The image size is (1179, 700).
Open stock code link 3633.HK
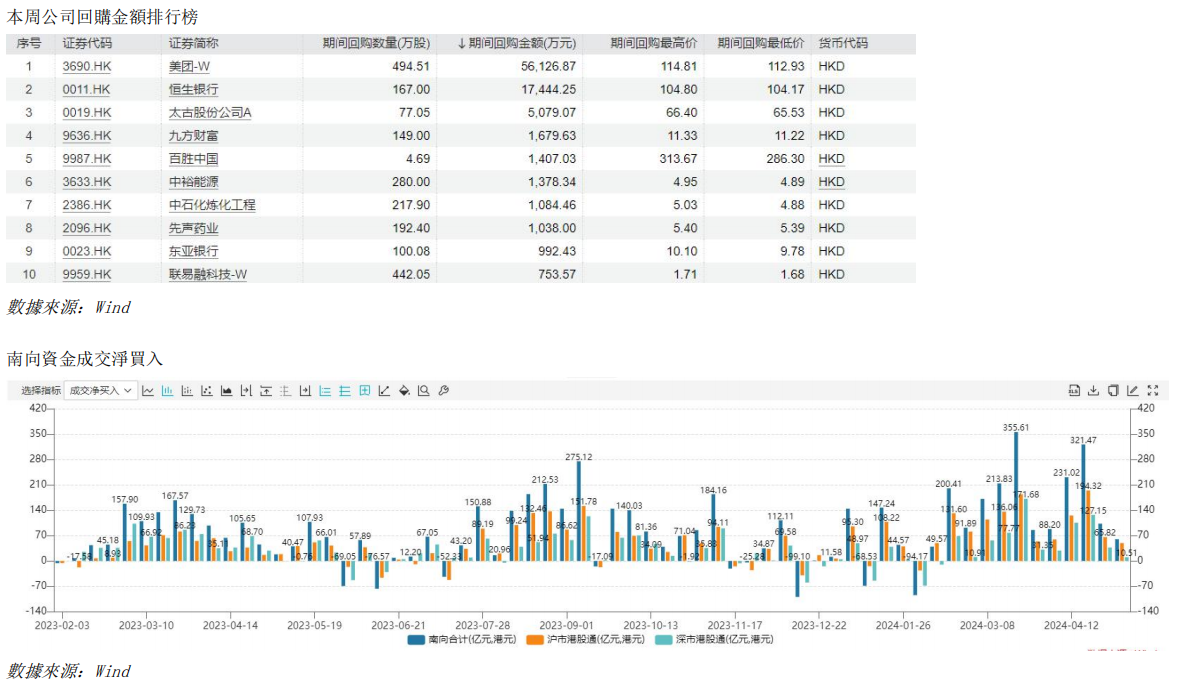coord(86,182)
